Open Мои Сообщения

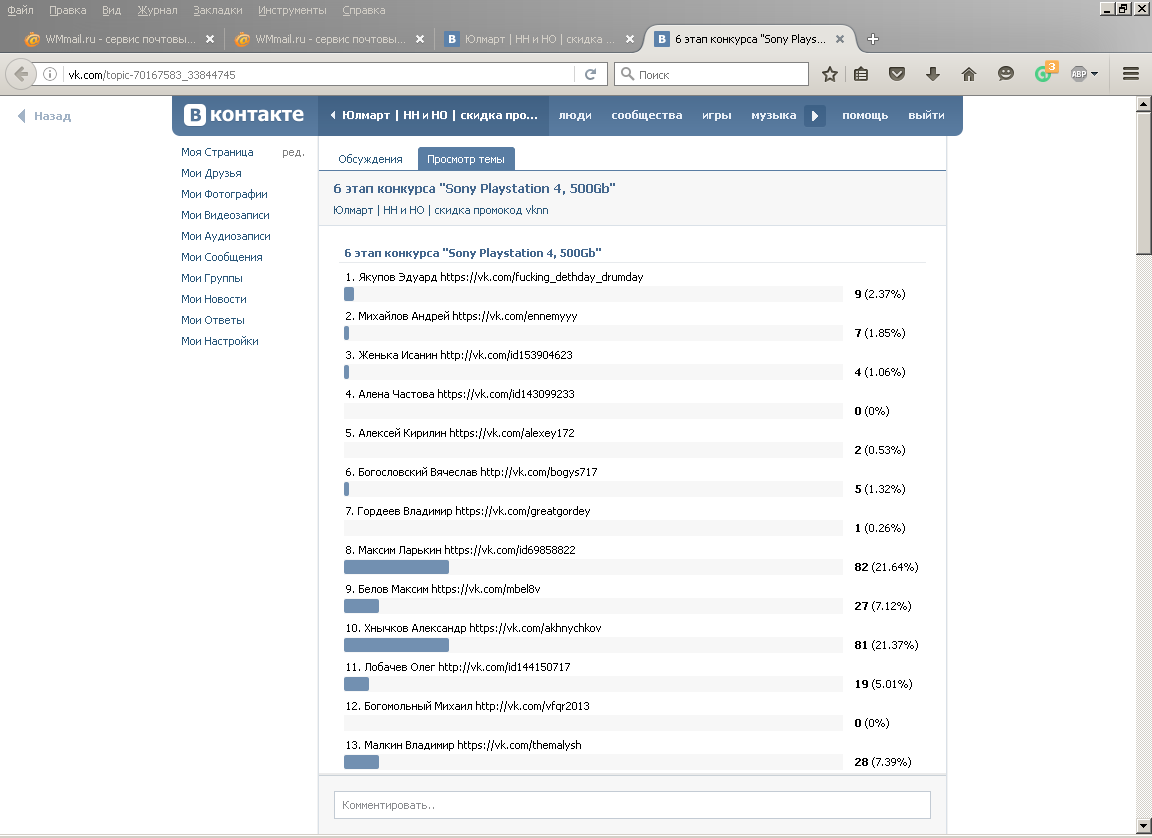(222, 257)
